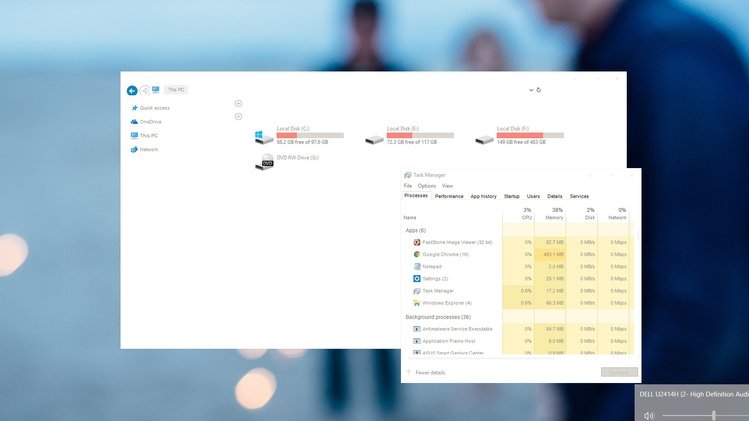Collapse Task Manager with Fewer details
749x421 pixels.
[x=430, y=373]
